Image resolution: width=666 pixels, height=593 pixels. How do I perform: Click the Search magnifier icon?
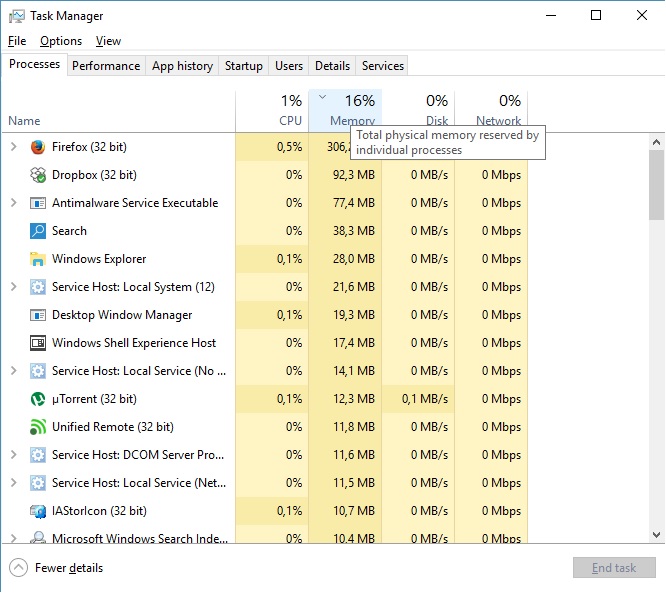pyautogui.click(x=38, y=231)
